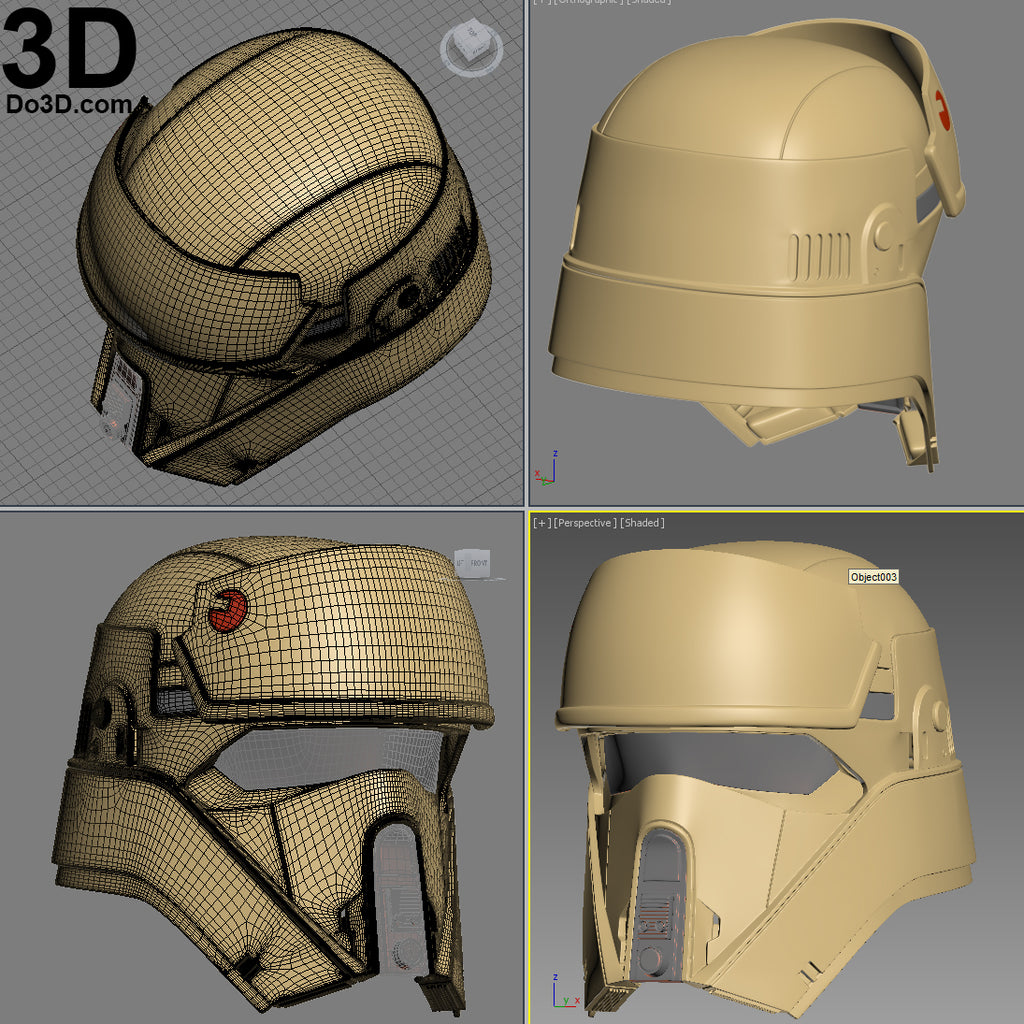Open the [Perspective] viewport view menu
The image size is (1024, 1024).
pyautogui.click(x=584, y=522)
